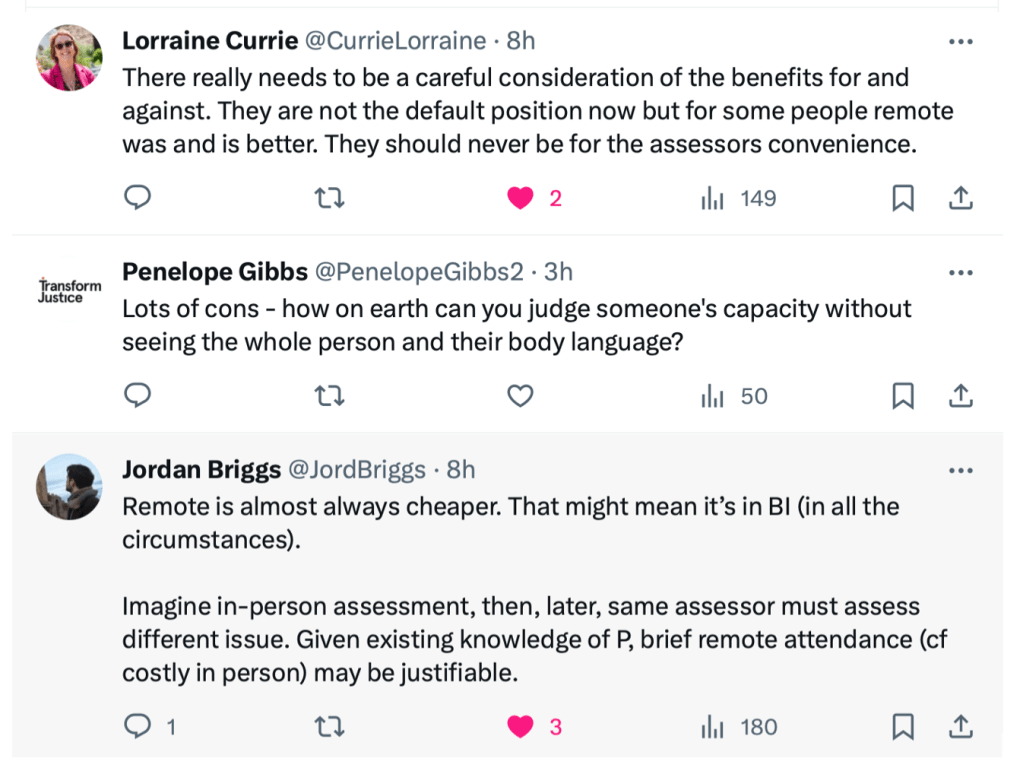The image size is (1023, 768).
Task: Like Penelope Gibbs' tweet
Action: click(520, 397)
